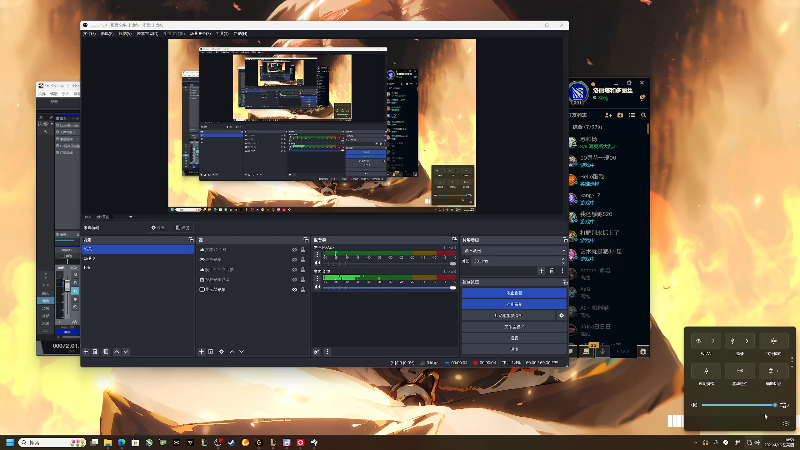This screenshot has height=450, width=800.
Task: Add a scene transition with plus icon
Action: (541, 271)
